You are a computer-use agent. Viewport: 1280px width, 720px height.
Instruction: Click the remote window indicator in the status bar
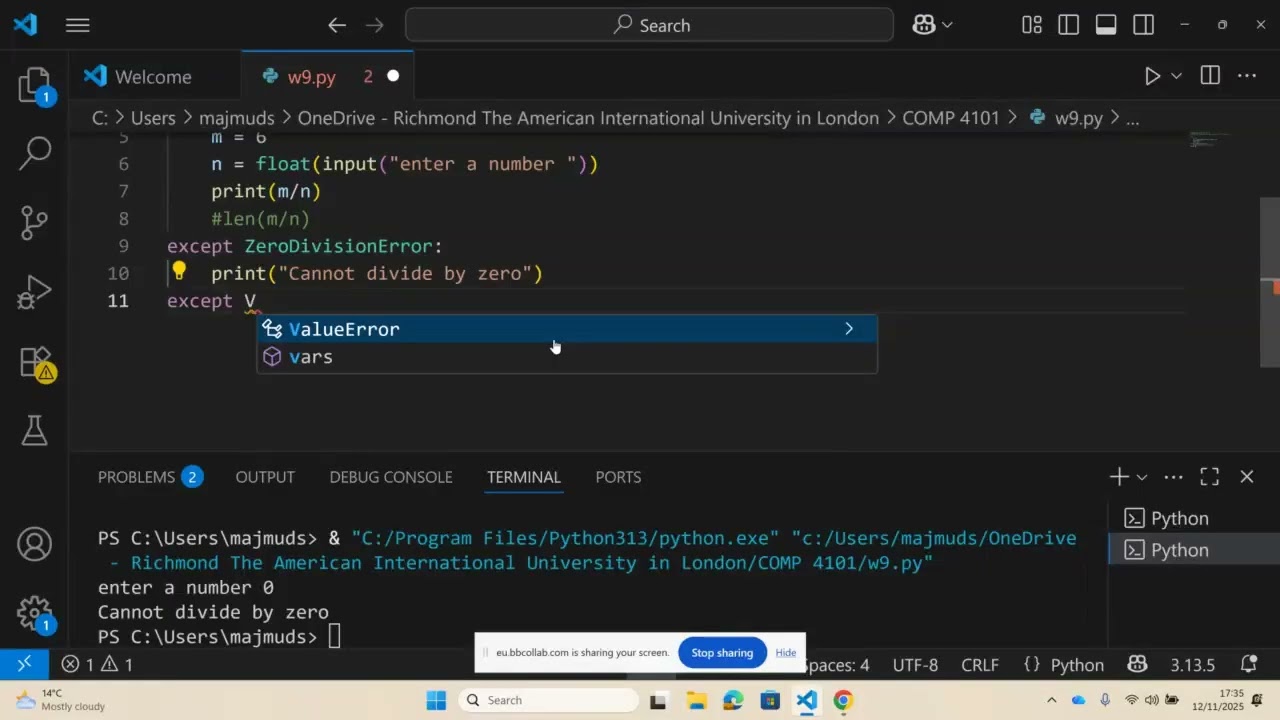pos(24,664)
